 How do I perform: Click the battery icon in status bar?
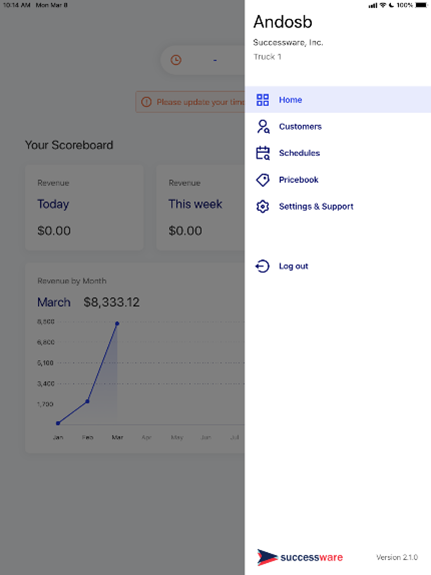coord(421,5)
